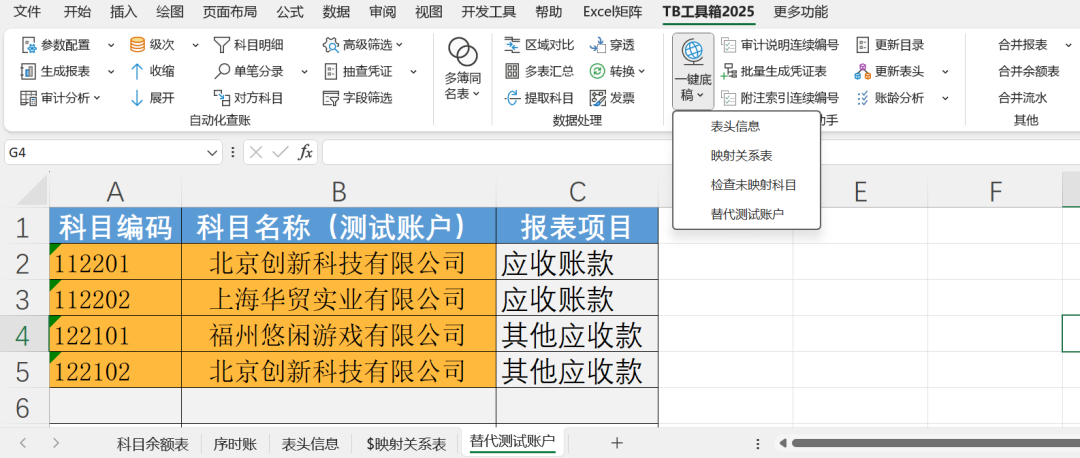Click 账龄分析 tool
1080x458 pixels.
(889, 98)
